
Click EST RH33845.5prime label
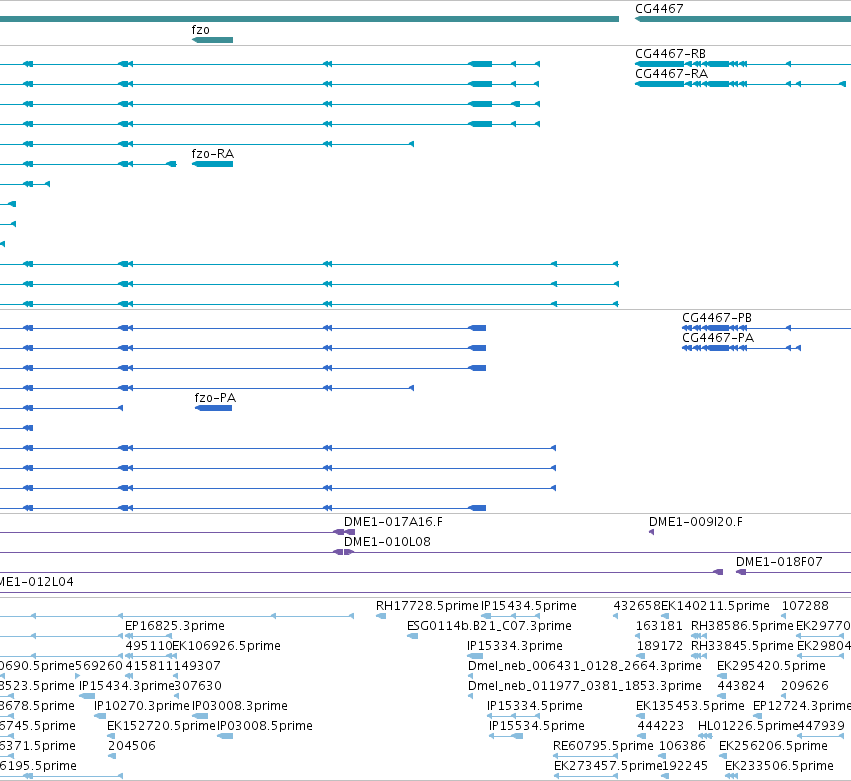tap(742, 646)
